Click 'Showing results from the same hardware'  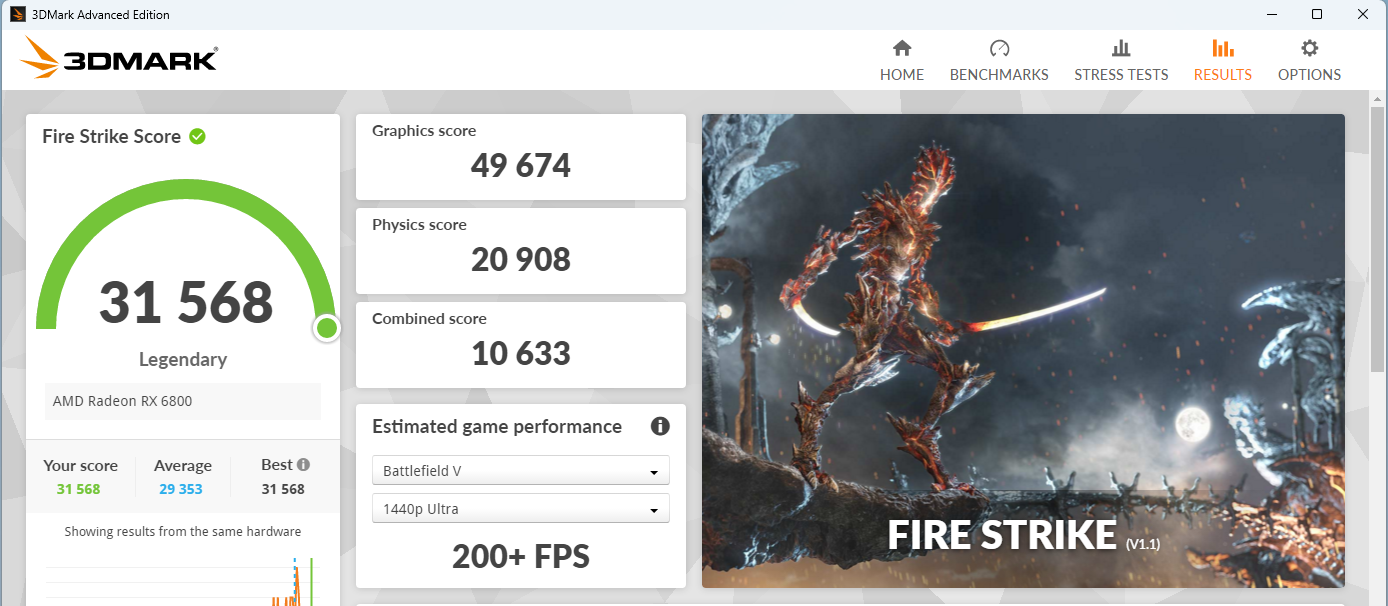click(x=183, y=531)
